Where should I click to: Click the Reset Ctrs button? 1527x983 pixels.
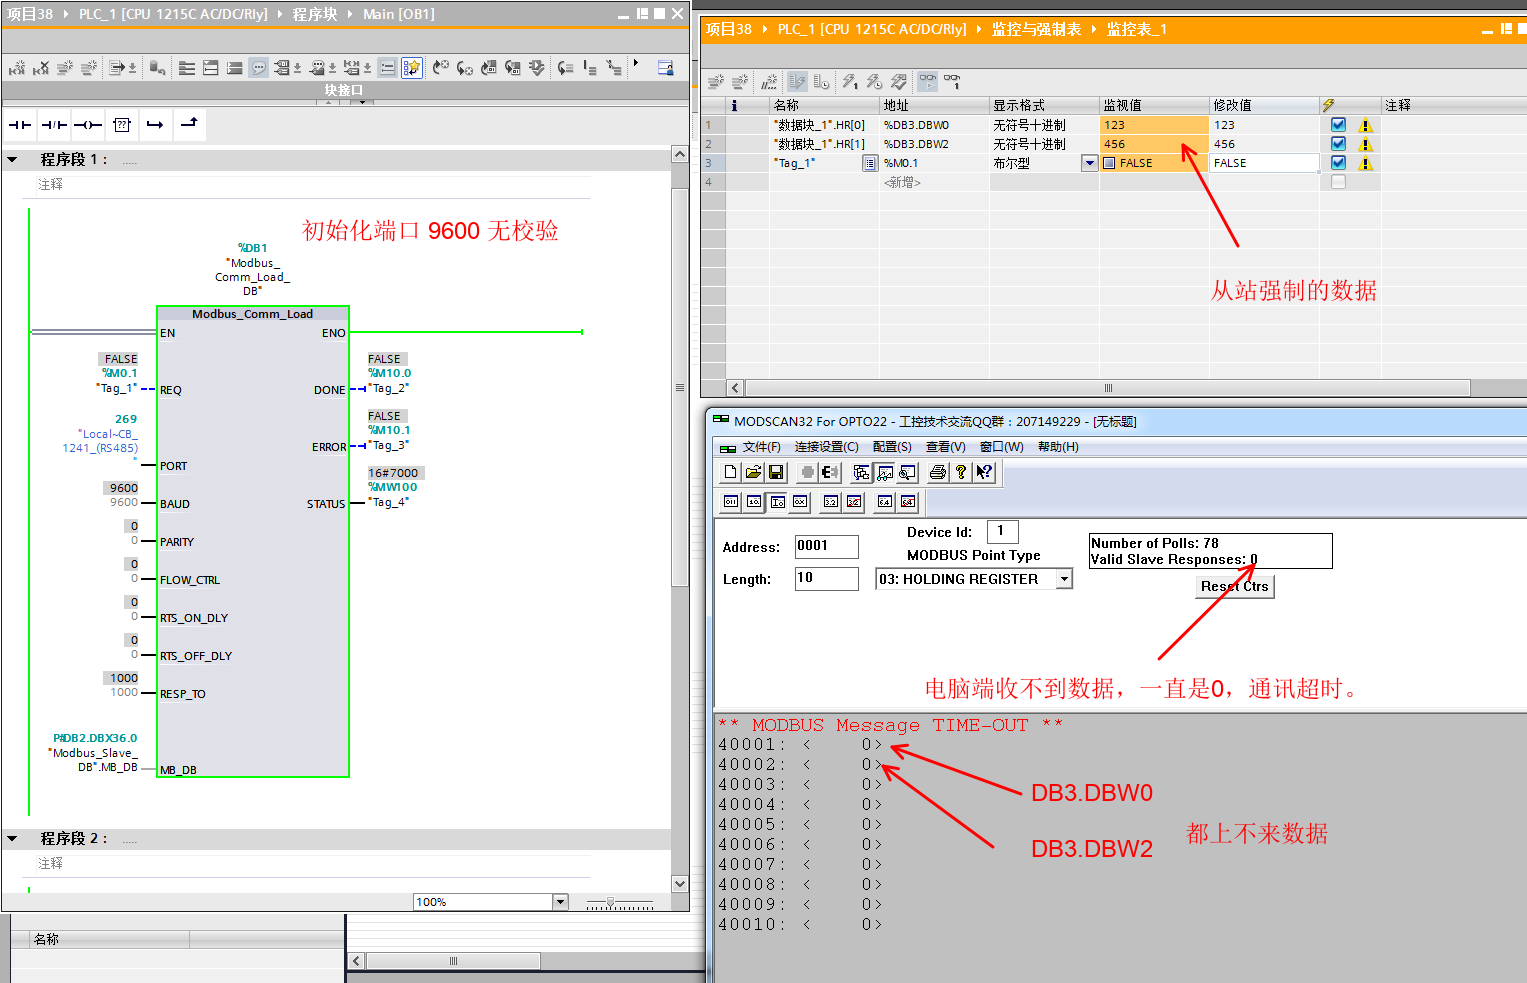click(x=1234, y=587)
